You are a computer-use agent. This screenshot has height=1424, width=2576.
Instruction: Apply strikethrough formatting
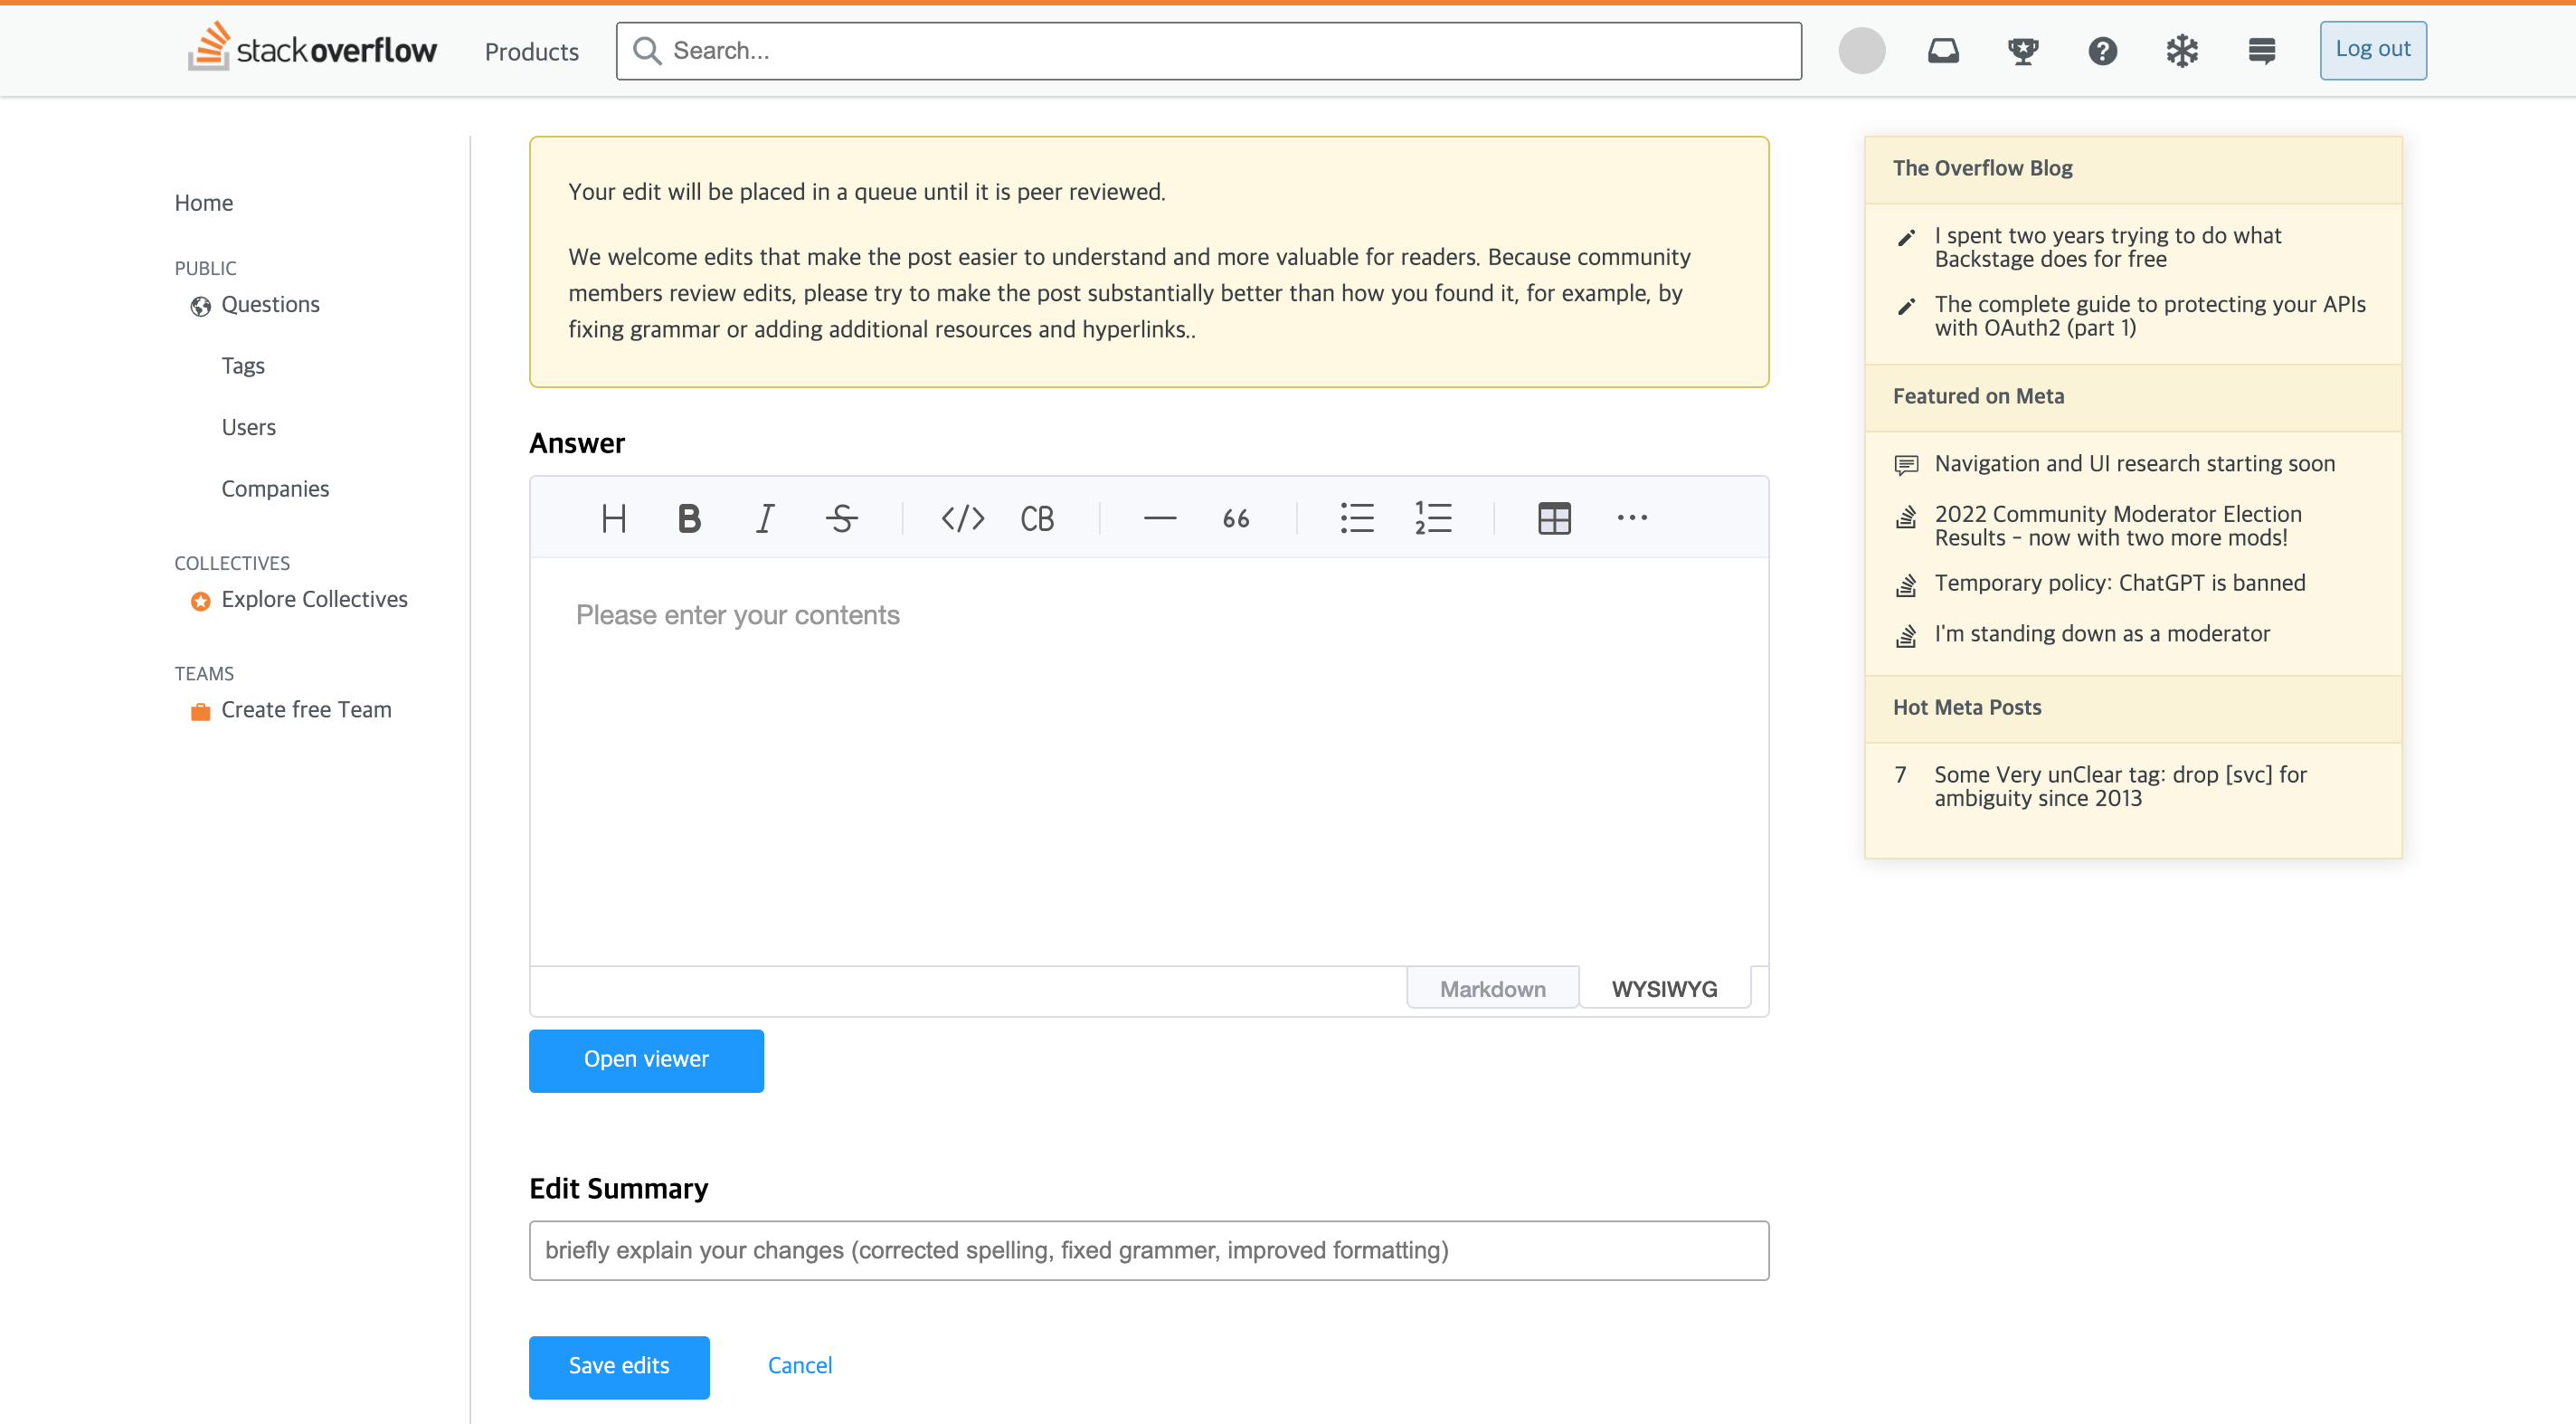click(842, 517)
